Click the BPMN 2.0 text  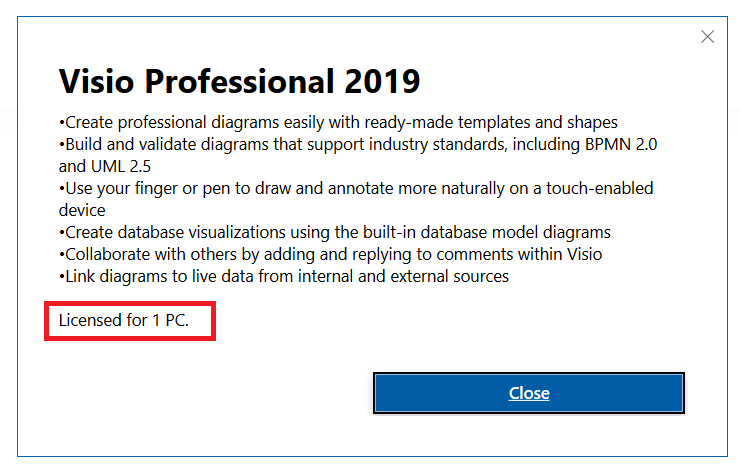621,144
